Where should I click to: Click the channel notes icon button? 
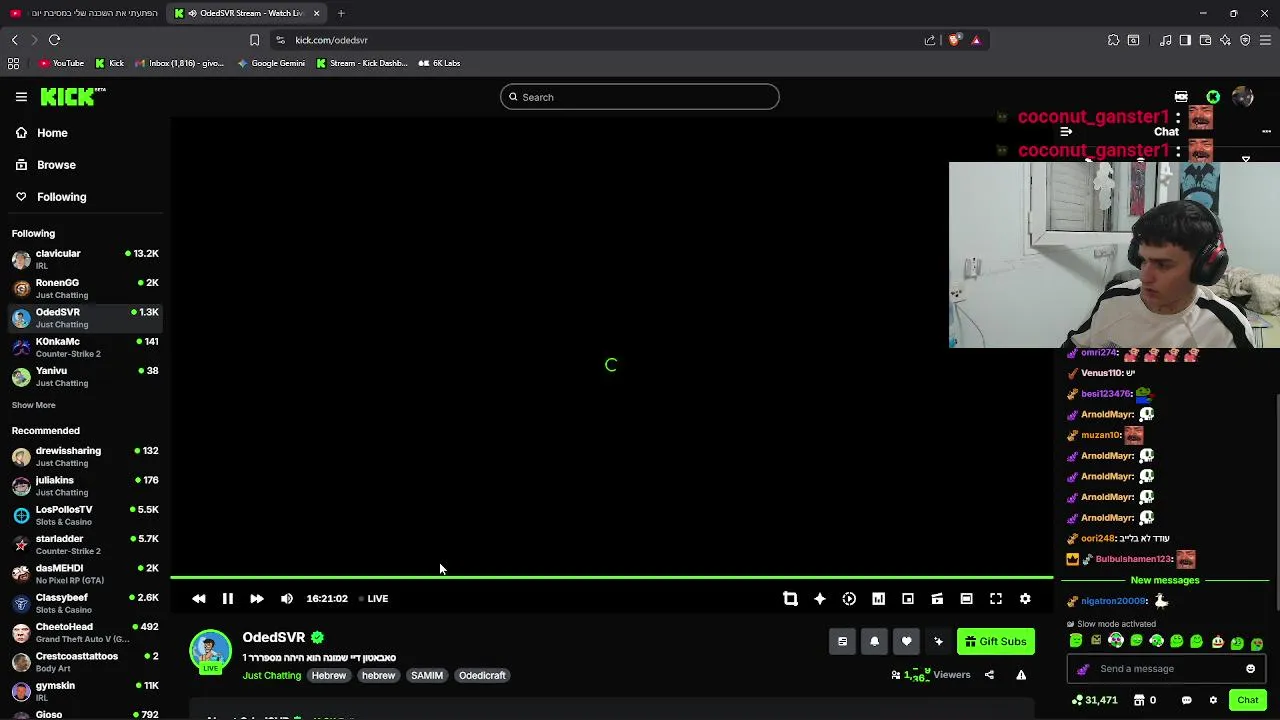click(842, 642)
